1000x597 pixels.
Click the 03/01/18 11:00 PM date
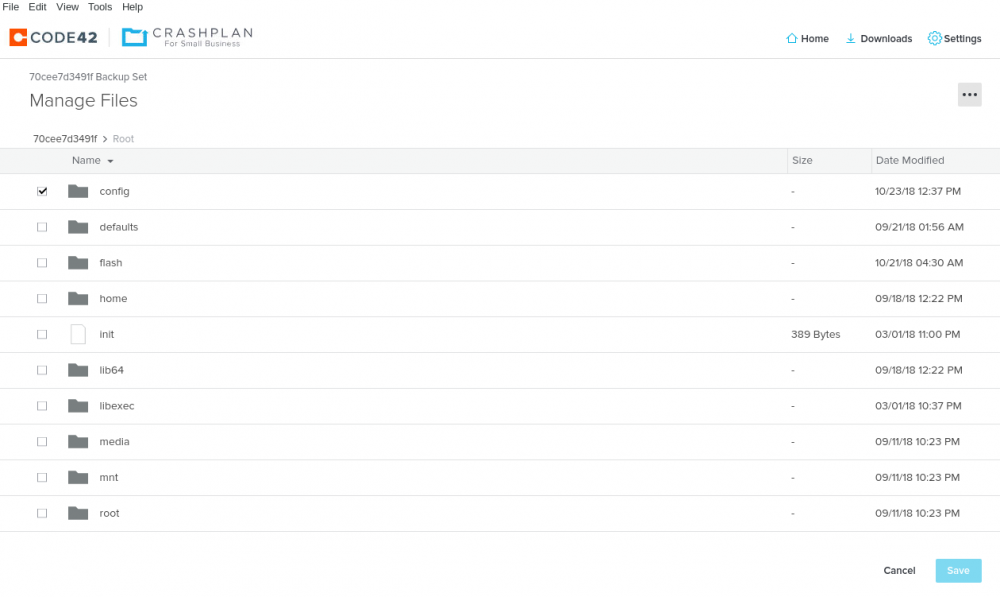(918, 334)
